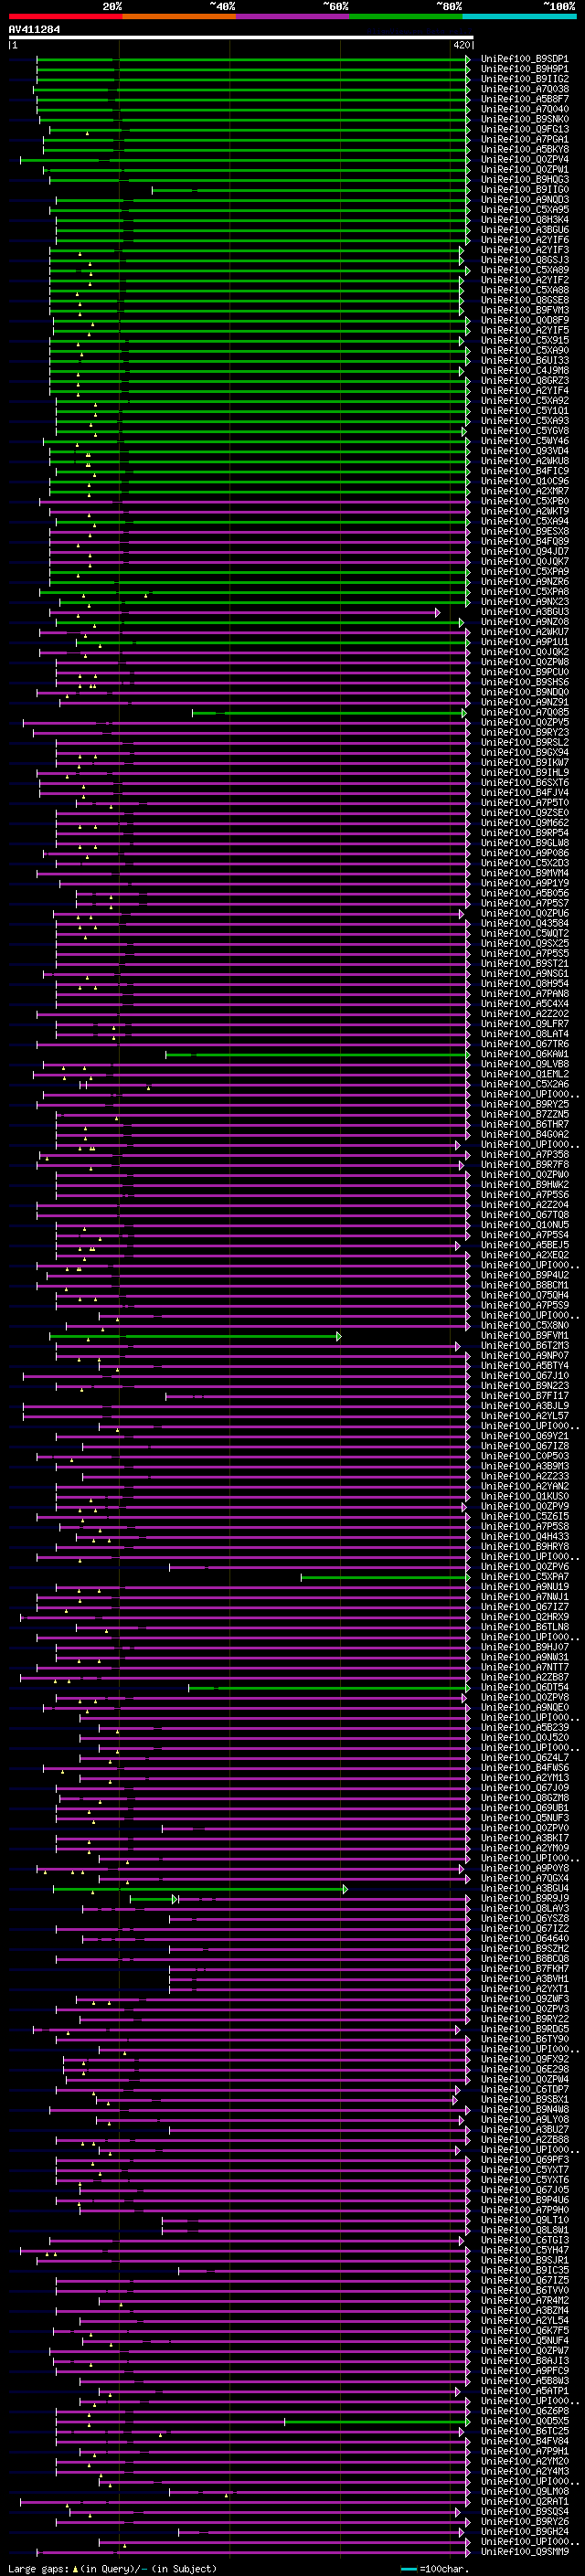Click the cyan ~100% identity legend segment

click(519, 16)
